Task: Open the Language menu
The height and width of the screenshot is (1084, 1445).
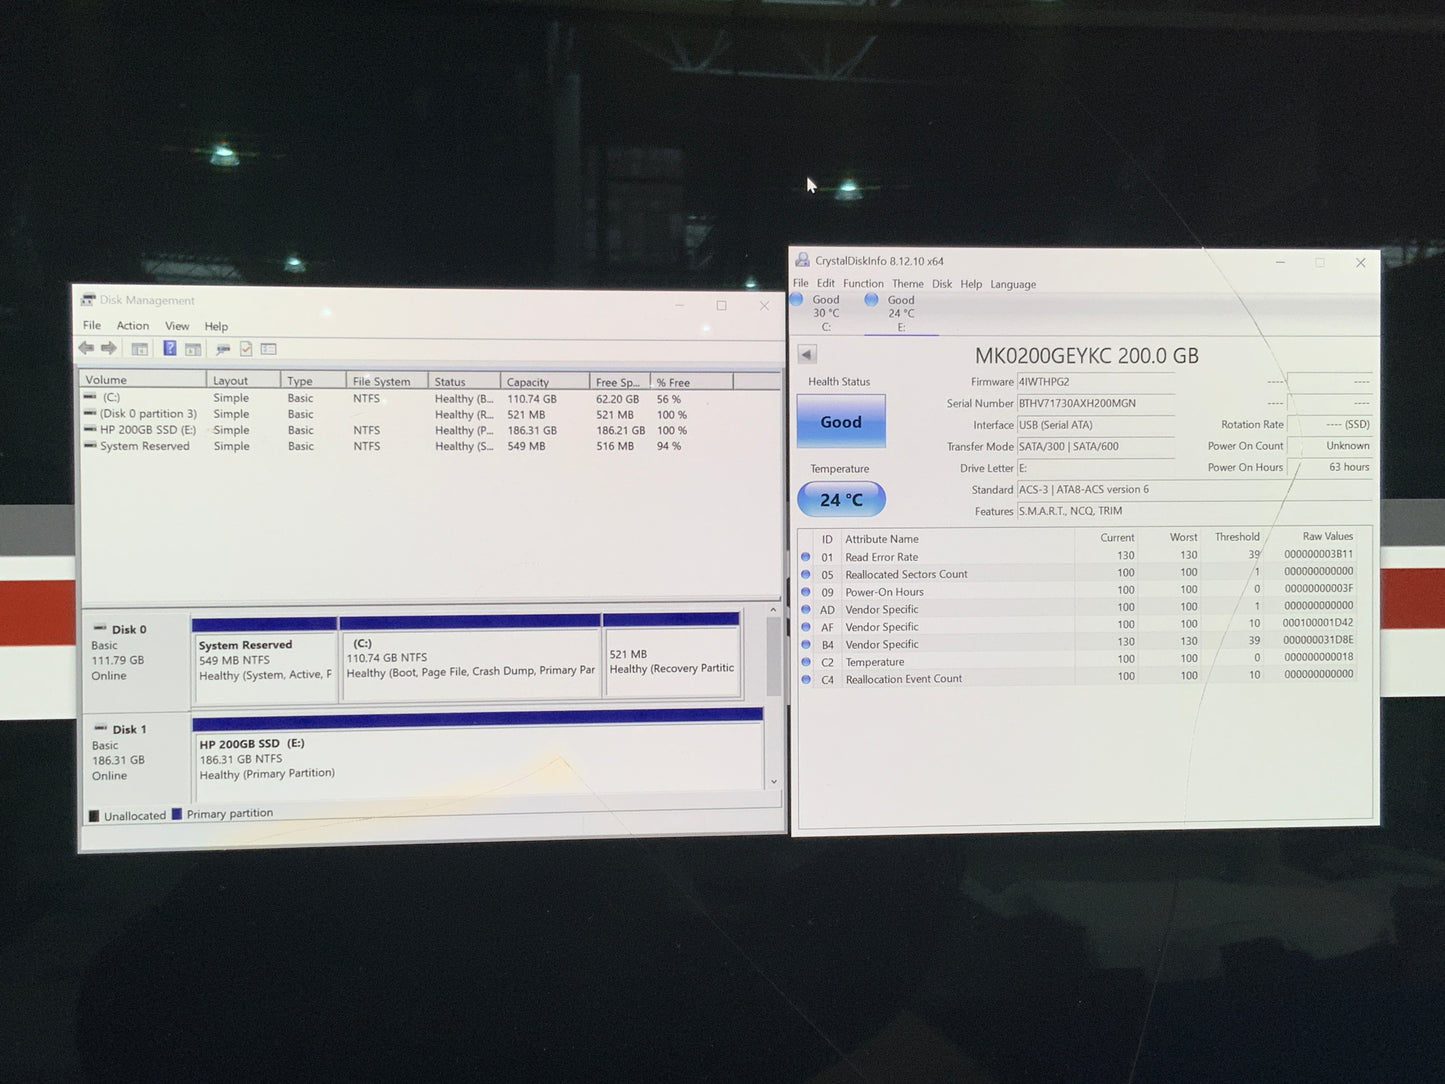Action: 1013,284
